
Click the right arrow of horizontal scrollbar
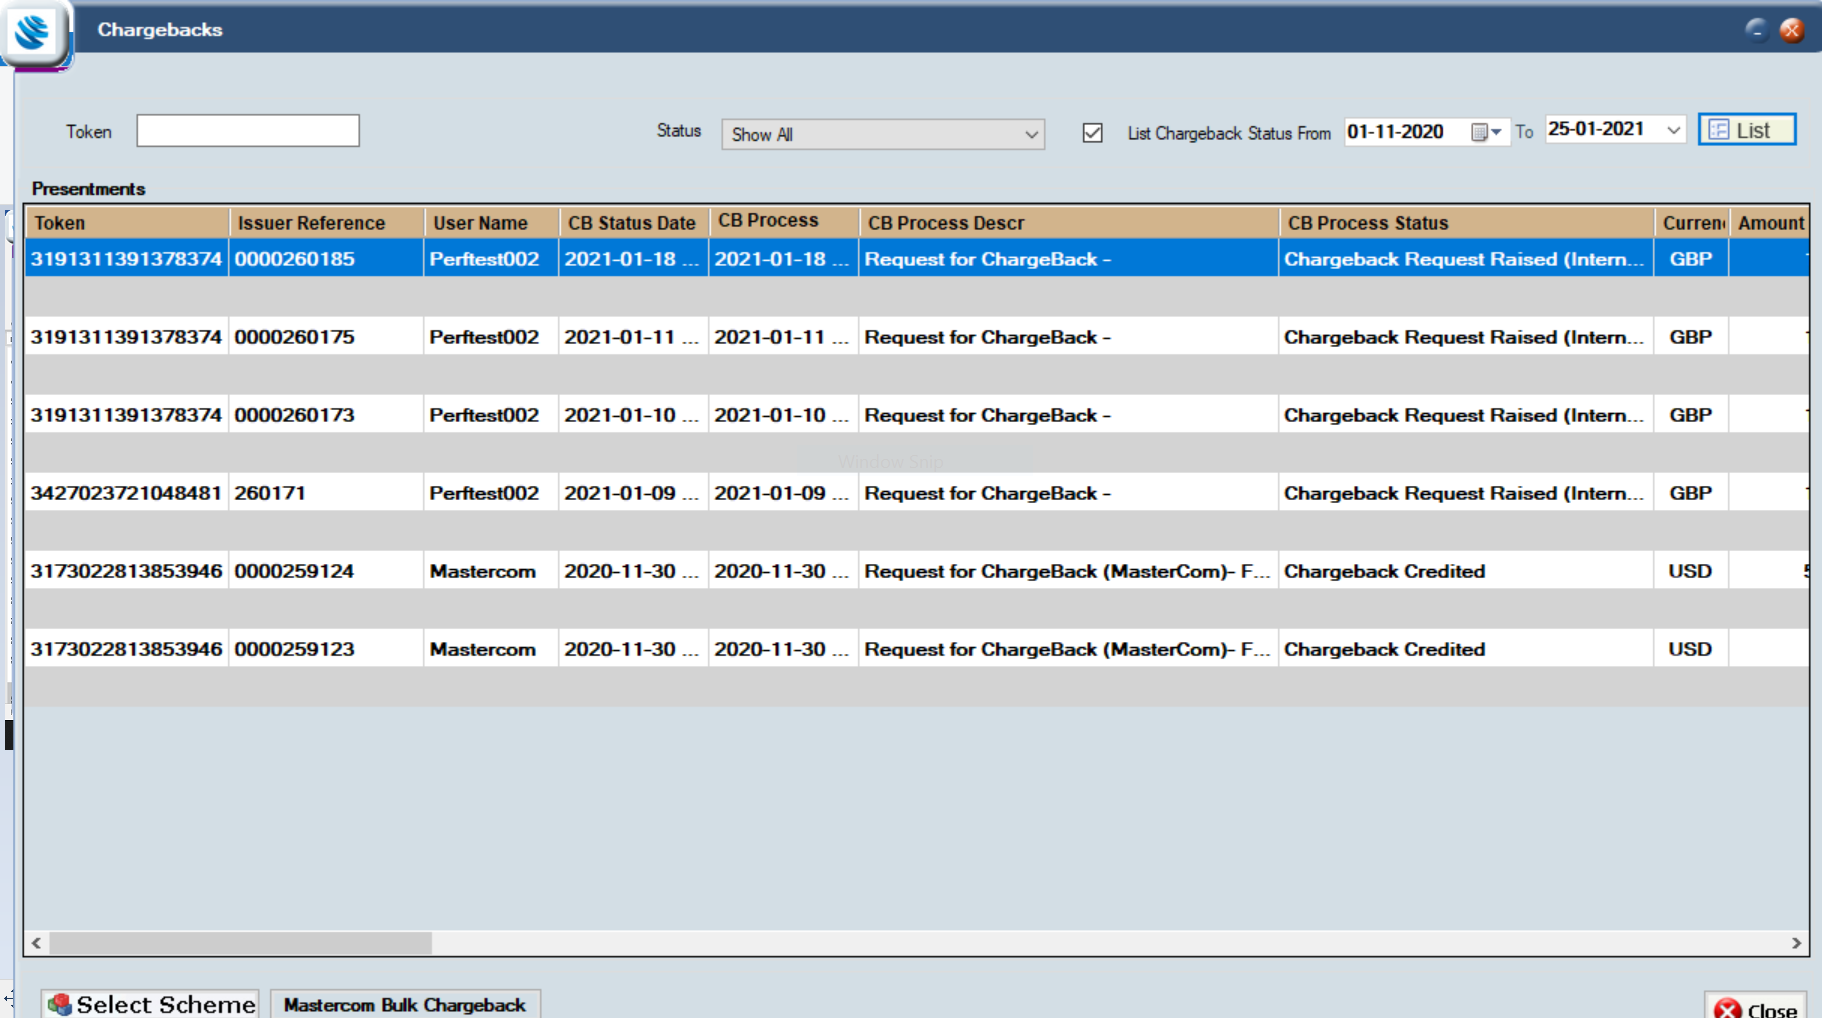click(1796, 943)
